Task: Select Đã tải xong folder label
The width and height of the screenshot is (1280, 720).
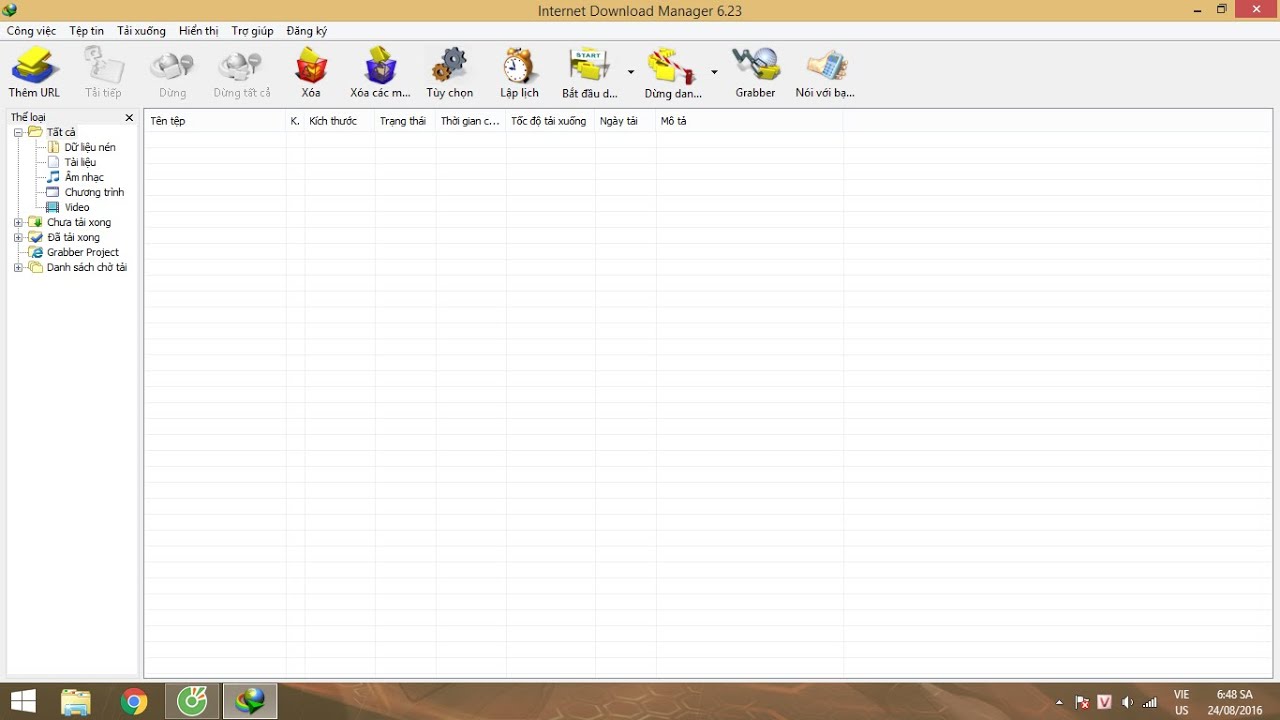Action: click(x=73, y=237)
